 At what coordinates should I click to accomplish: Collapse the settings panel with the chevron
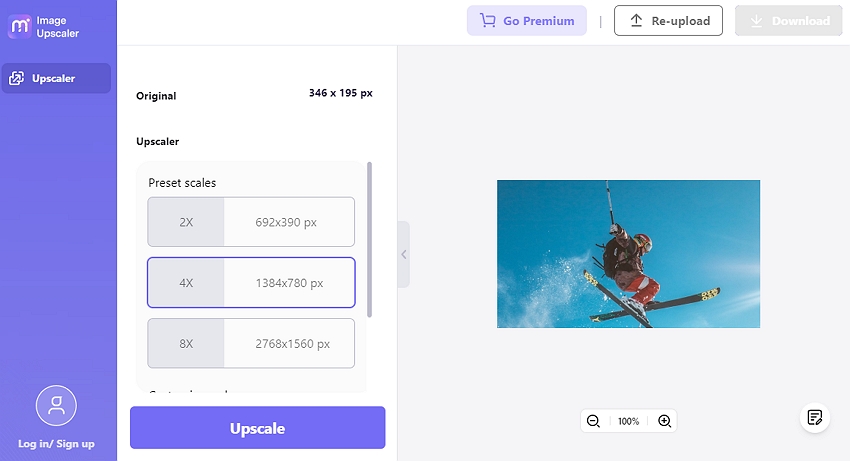[x=404, y=254]
